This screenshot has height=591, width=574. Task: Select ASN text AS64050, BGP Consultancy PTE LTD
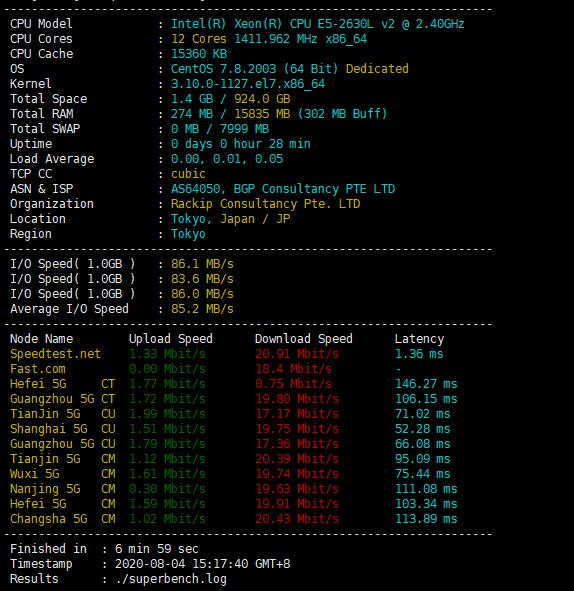tap(283, 189)
